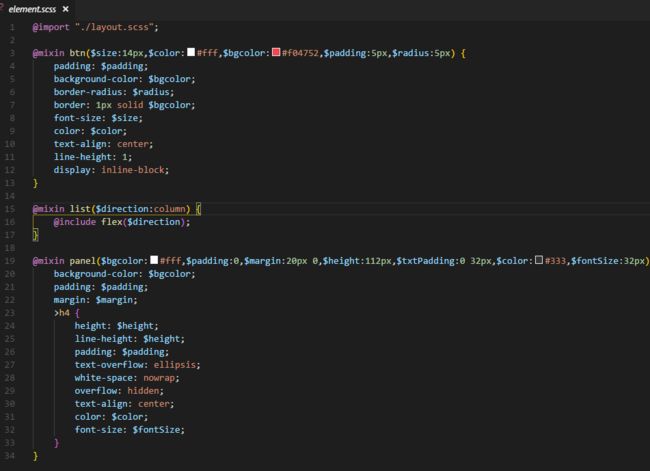This screenshot has width=650, height=471.
Task: Click line number 23 in gutter
Action: 10,313
